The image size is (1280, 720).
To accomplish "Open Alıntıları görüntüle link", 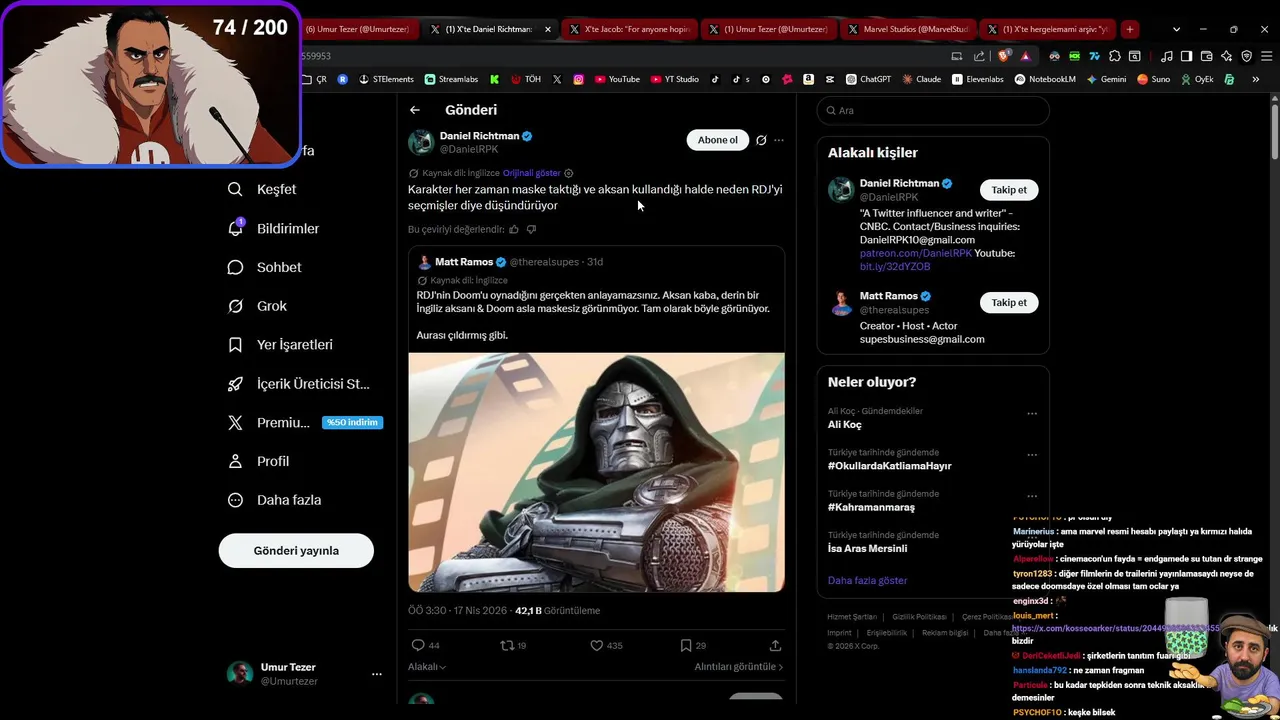I will 739,667.
